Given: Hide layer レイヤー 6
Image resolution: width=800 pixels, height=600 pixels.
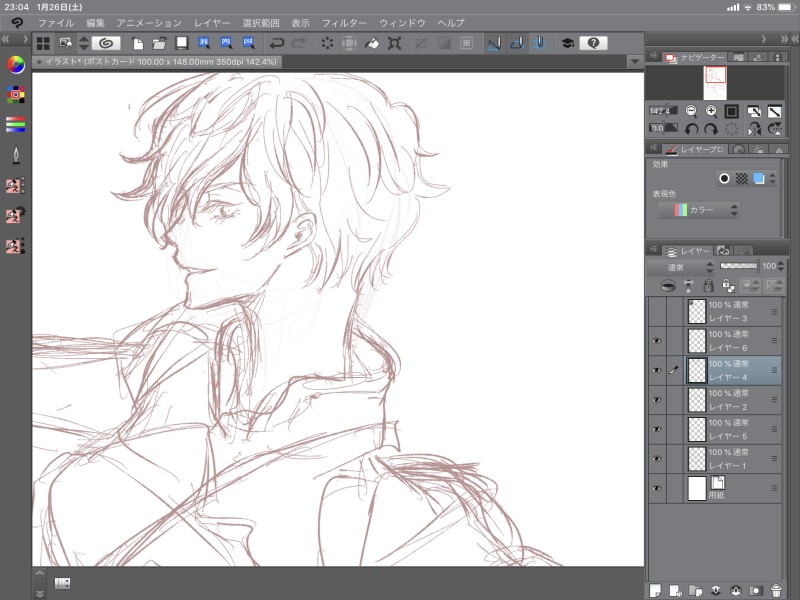Looking at the screenshot, I should 657,340.
